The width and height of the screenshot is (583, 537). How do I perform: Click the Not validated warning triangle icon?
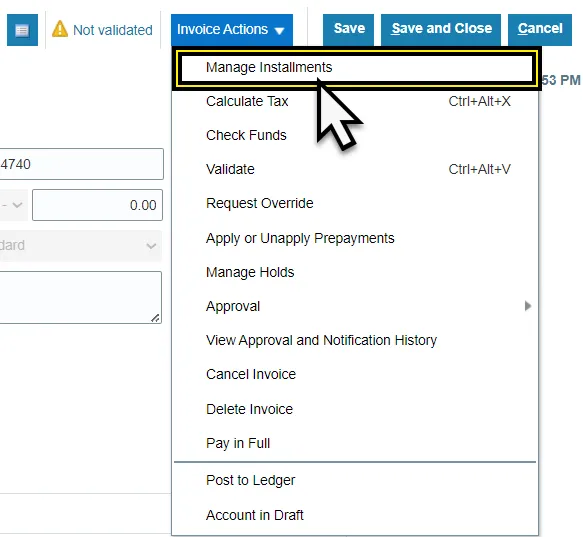click(60, 29)
